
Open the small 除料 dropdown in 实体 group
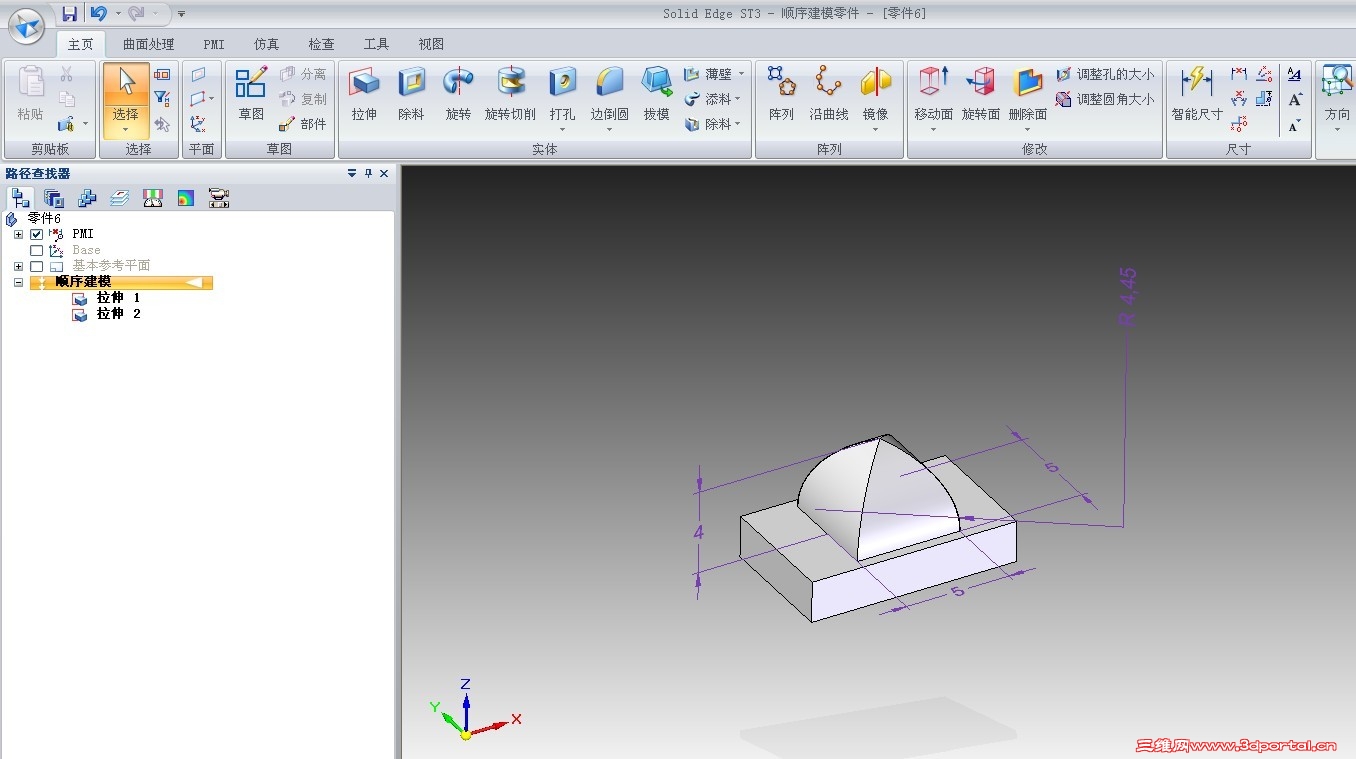pos(738,124)
